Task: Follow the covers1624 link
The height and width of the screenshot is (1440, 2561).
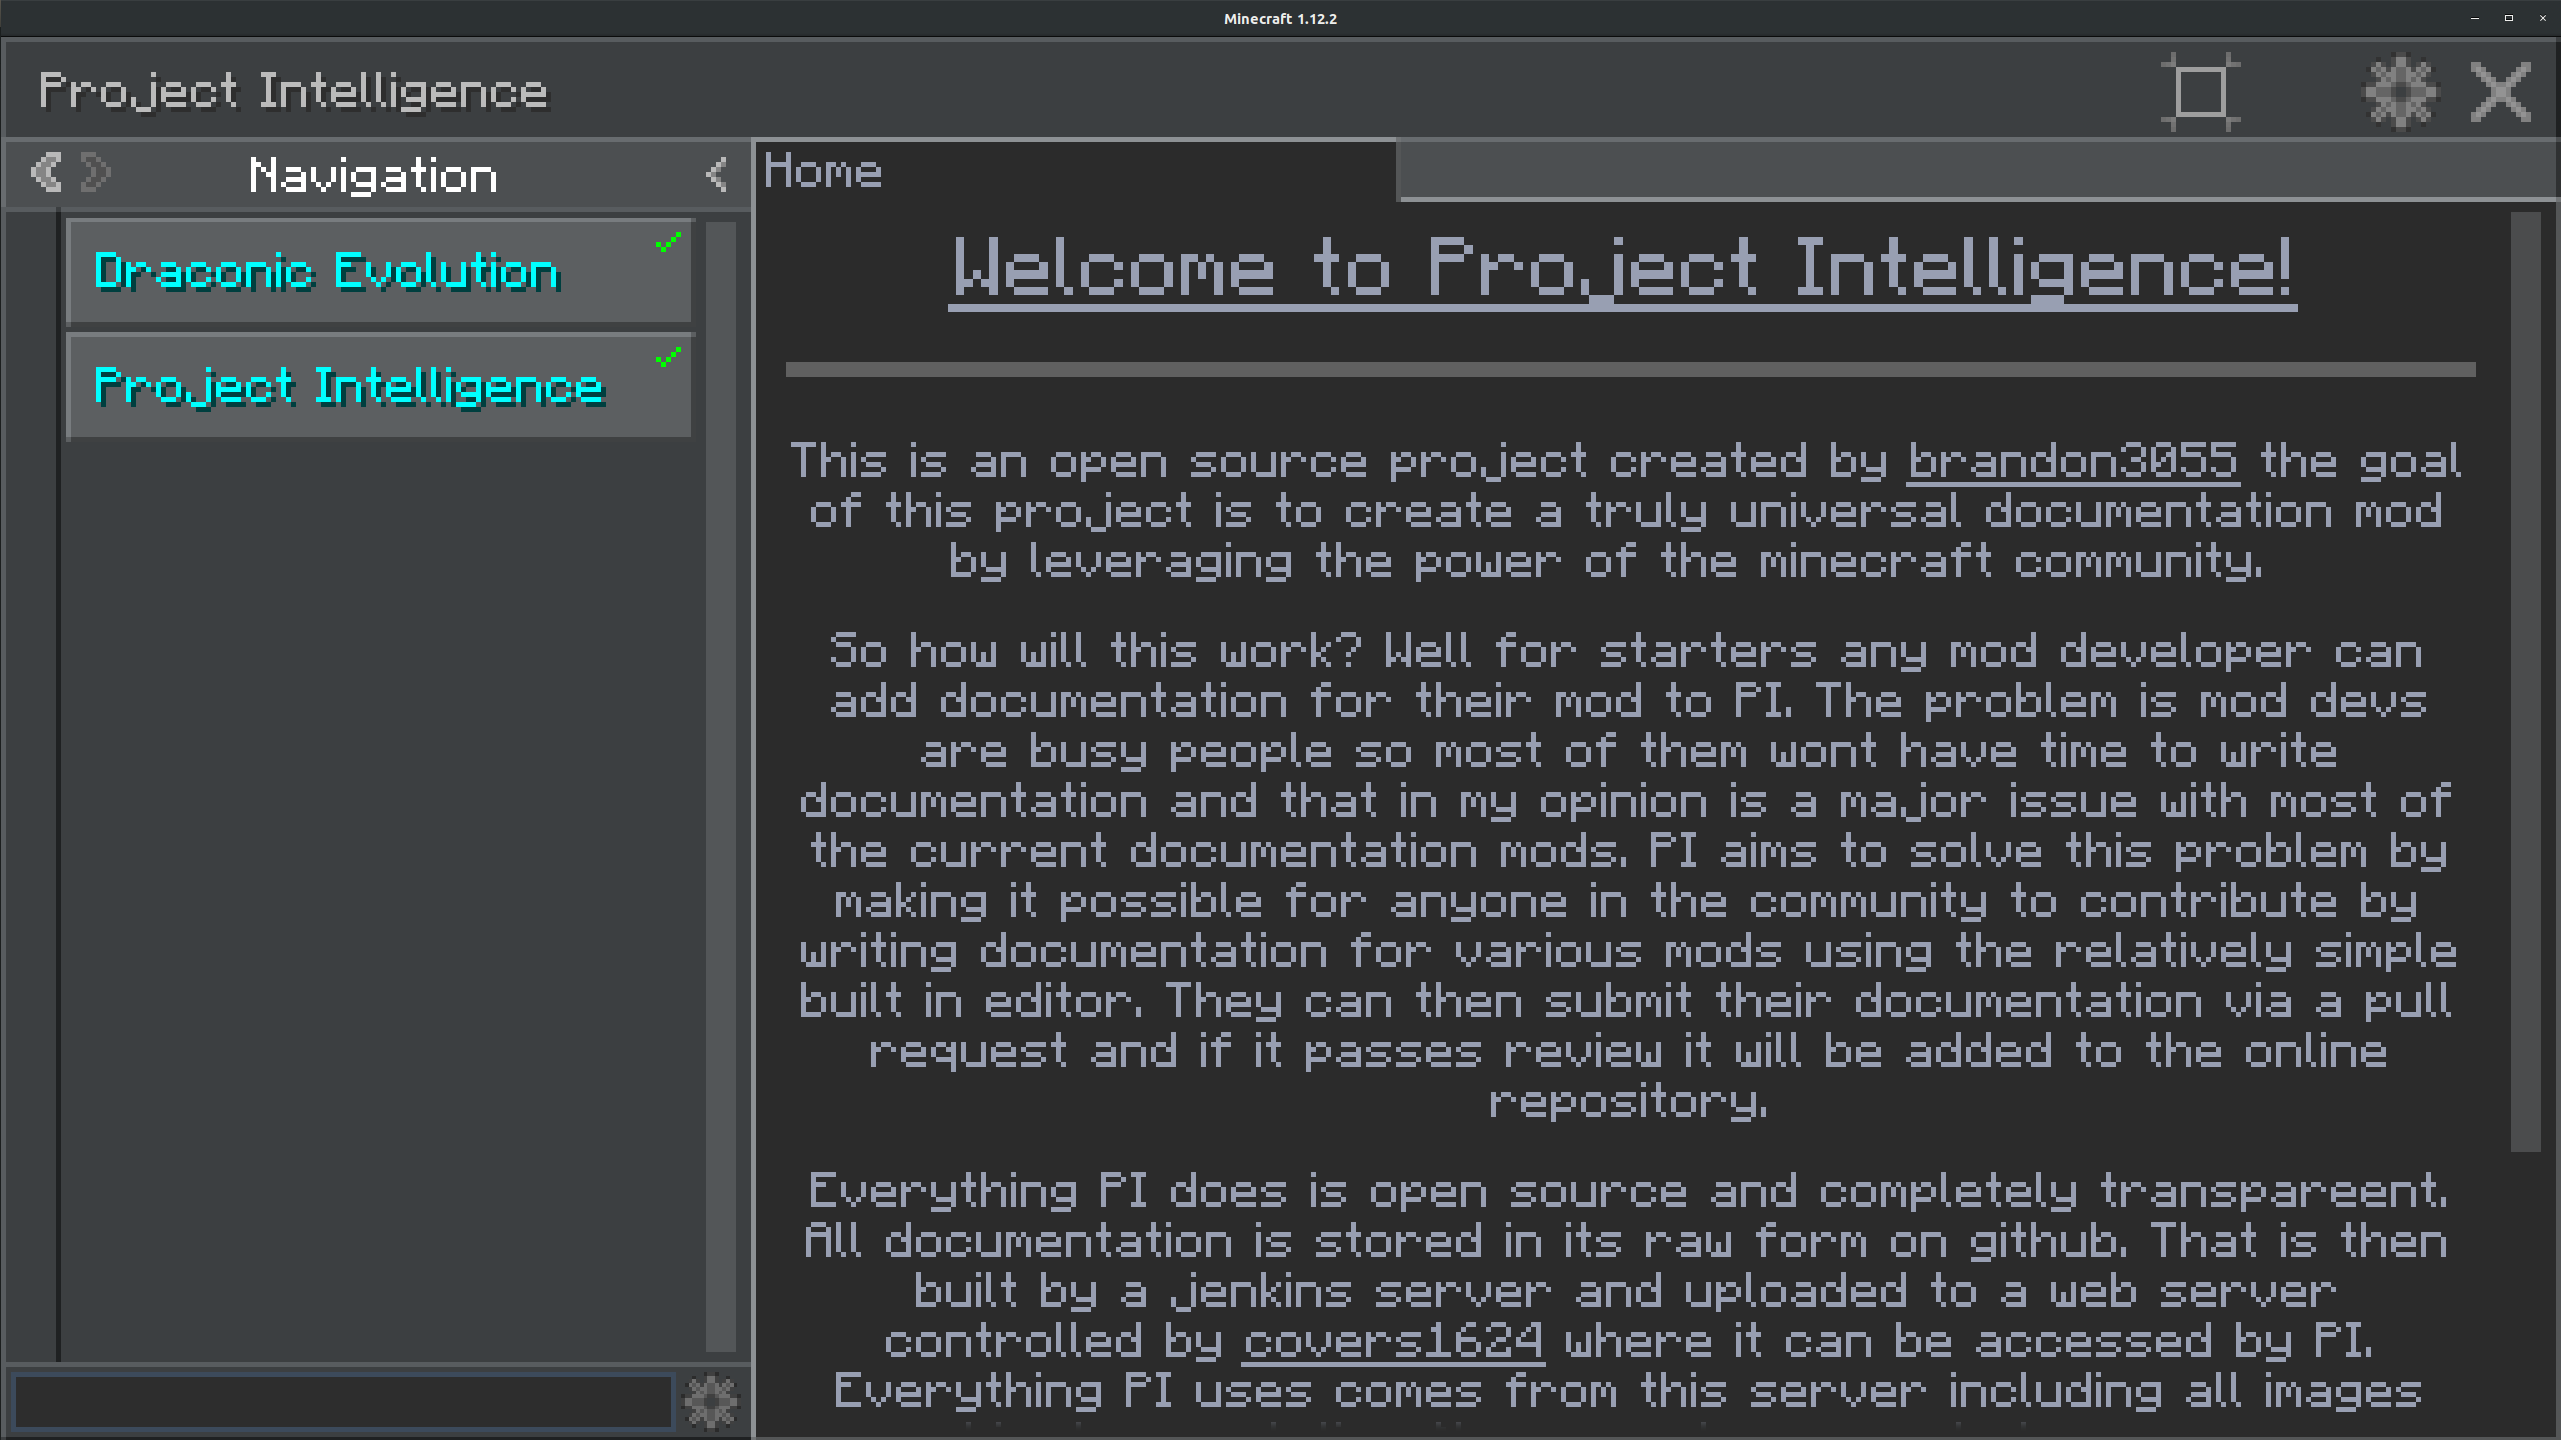Action: pos(1393,1341)
